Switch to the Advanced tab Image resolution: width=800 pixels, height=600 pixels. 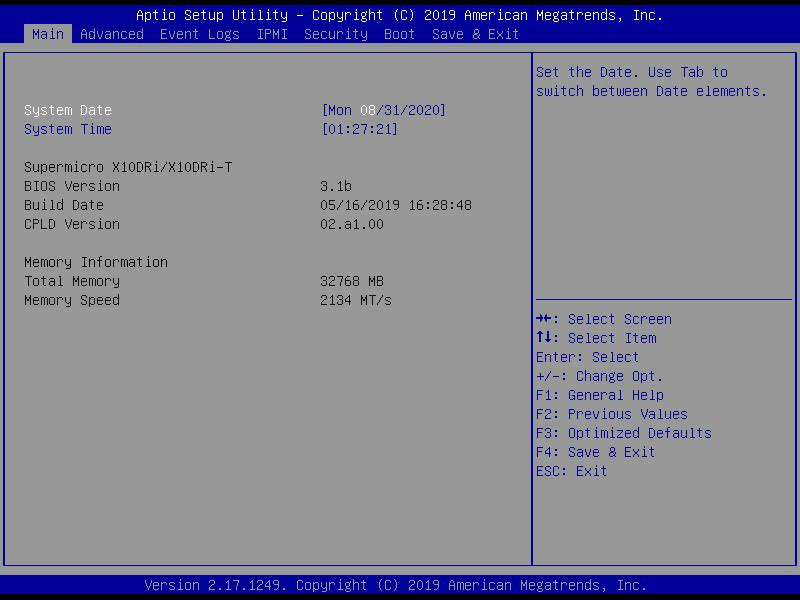[x=112, y=34]
